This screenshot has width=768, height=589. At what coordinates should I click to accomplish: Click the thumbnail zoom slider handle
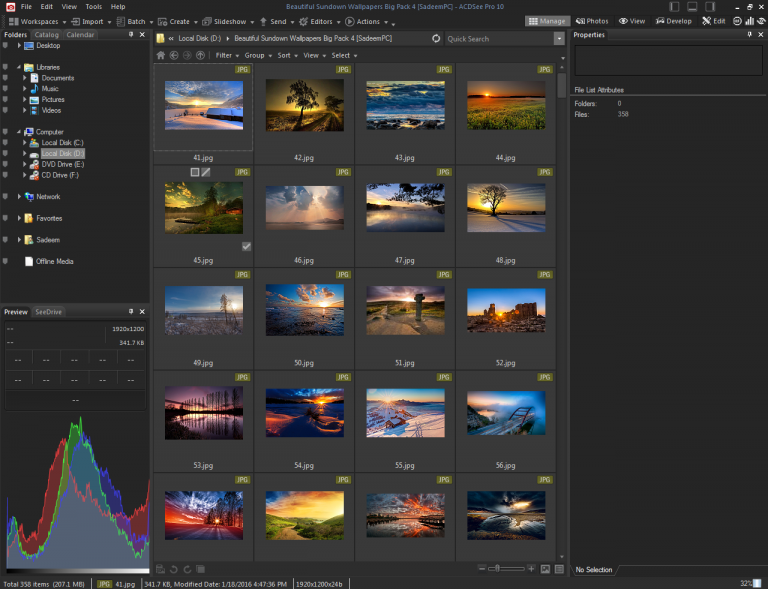pyautogui.click(x=497, y=568)
